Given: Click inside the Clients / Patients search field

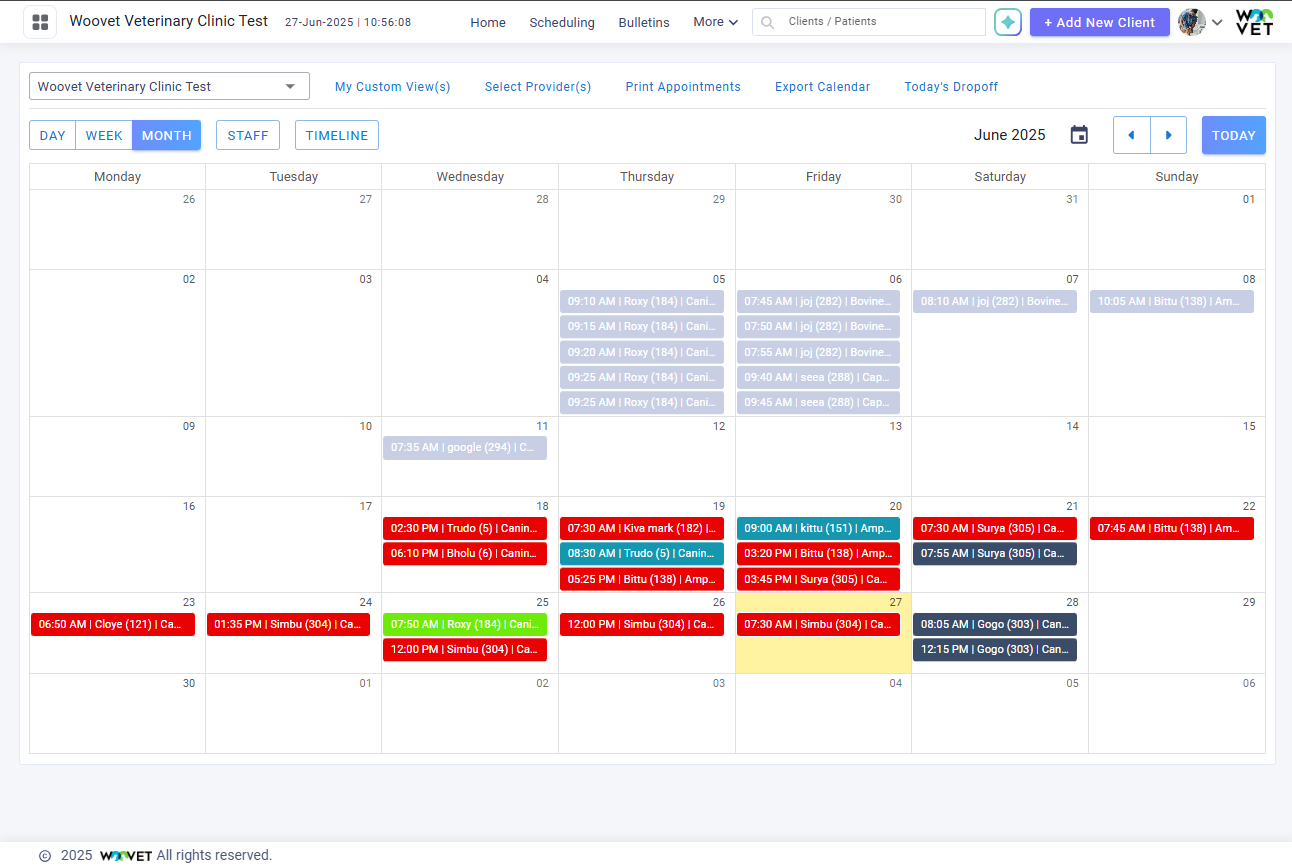Looking at the screenshot, I should pyautogui.click(x=880, y=21).
